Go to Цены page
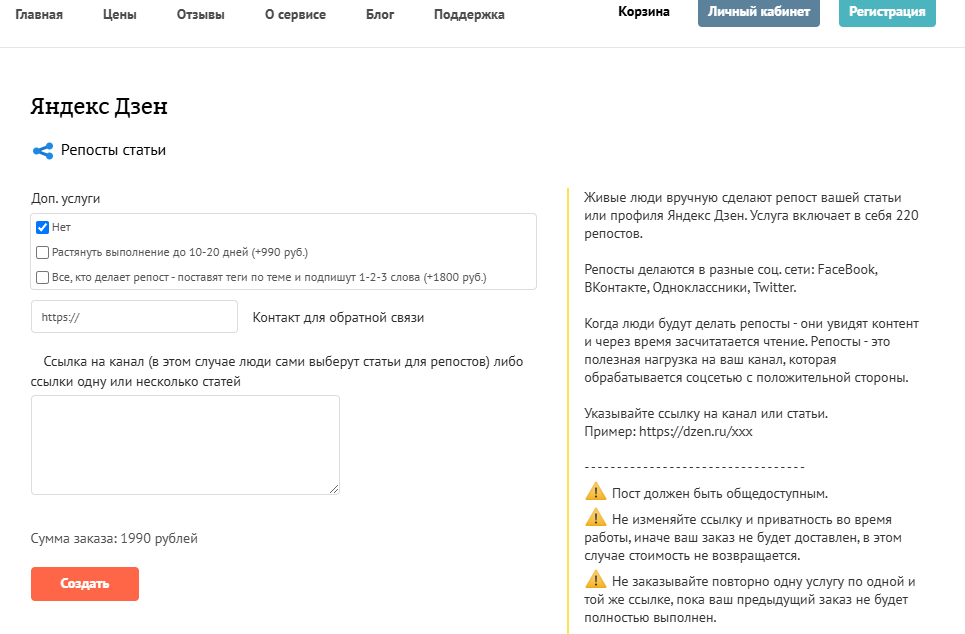 pos(119,15)
